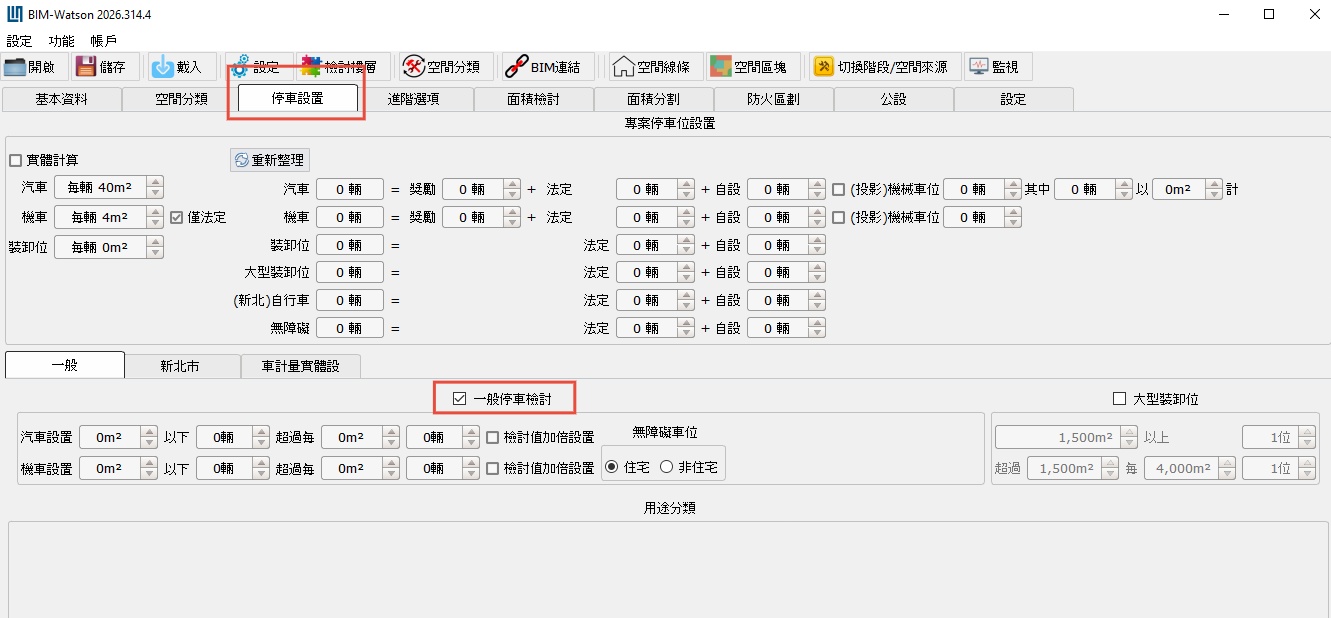Enable the 實體計算 checkbox
This screenshot has width=1331, height=618.
coord(15,160)
